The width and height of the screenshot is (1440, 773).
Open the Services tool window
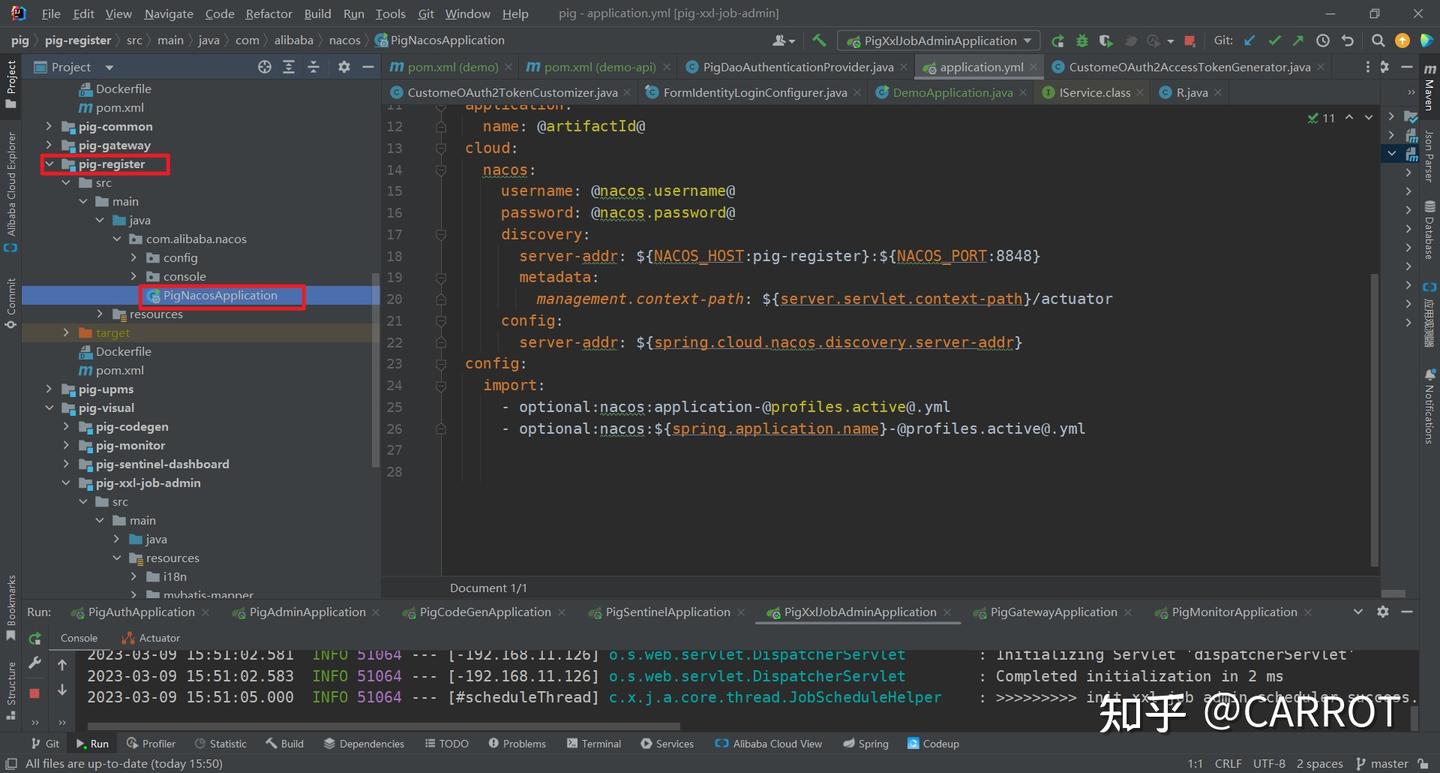[x=667, y=744]
